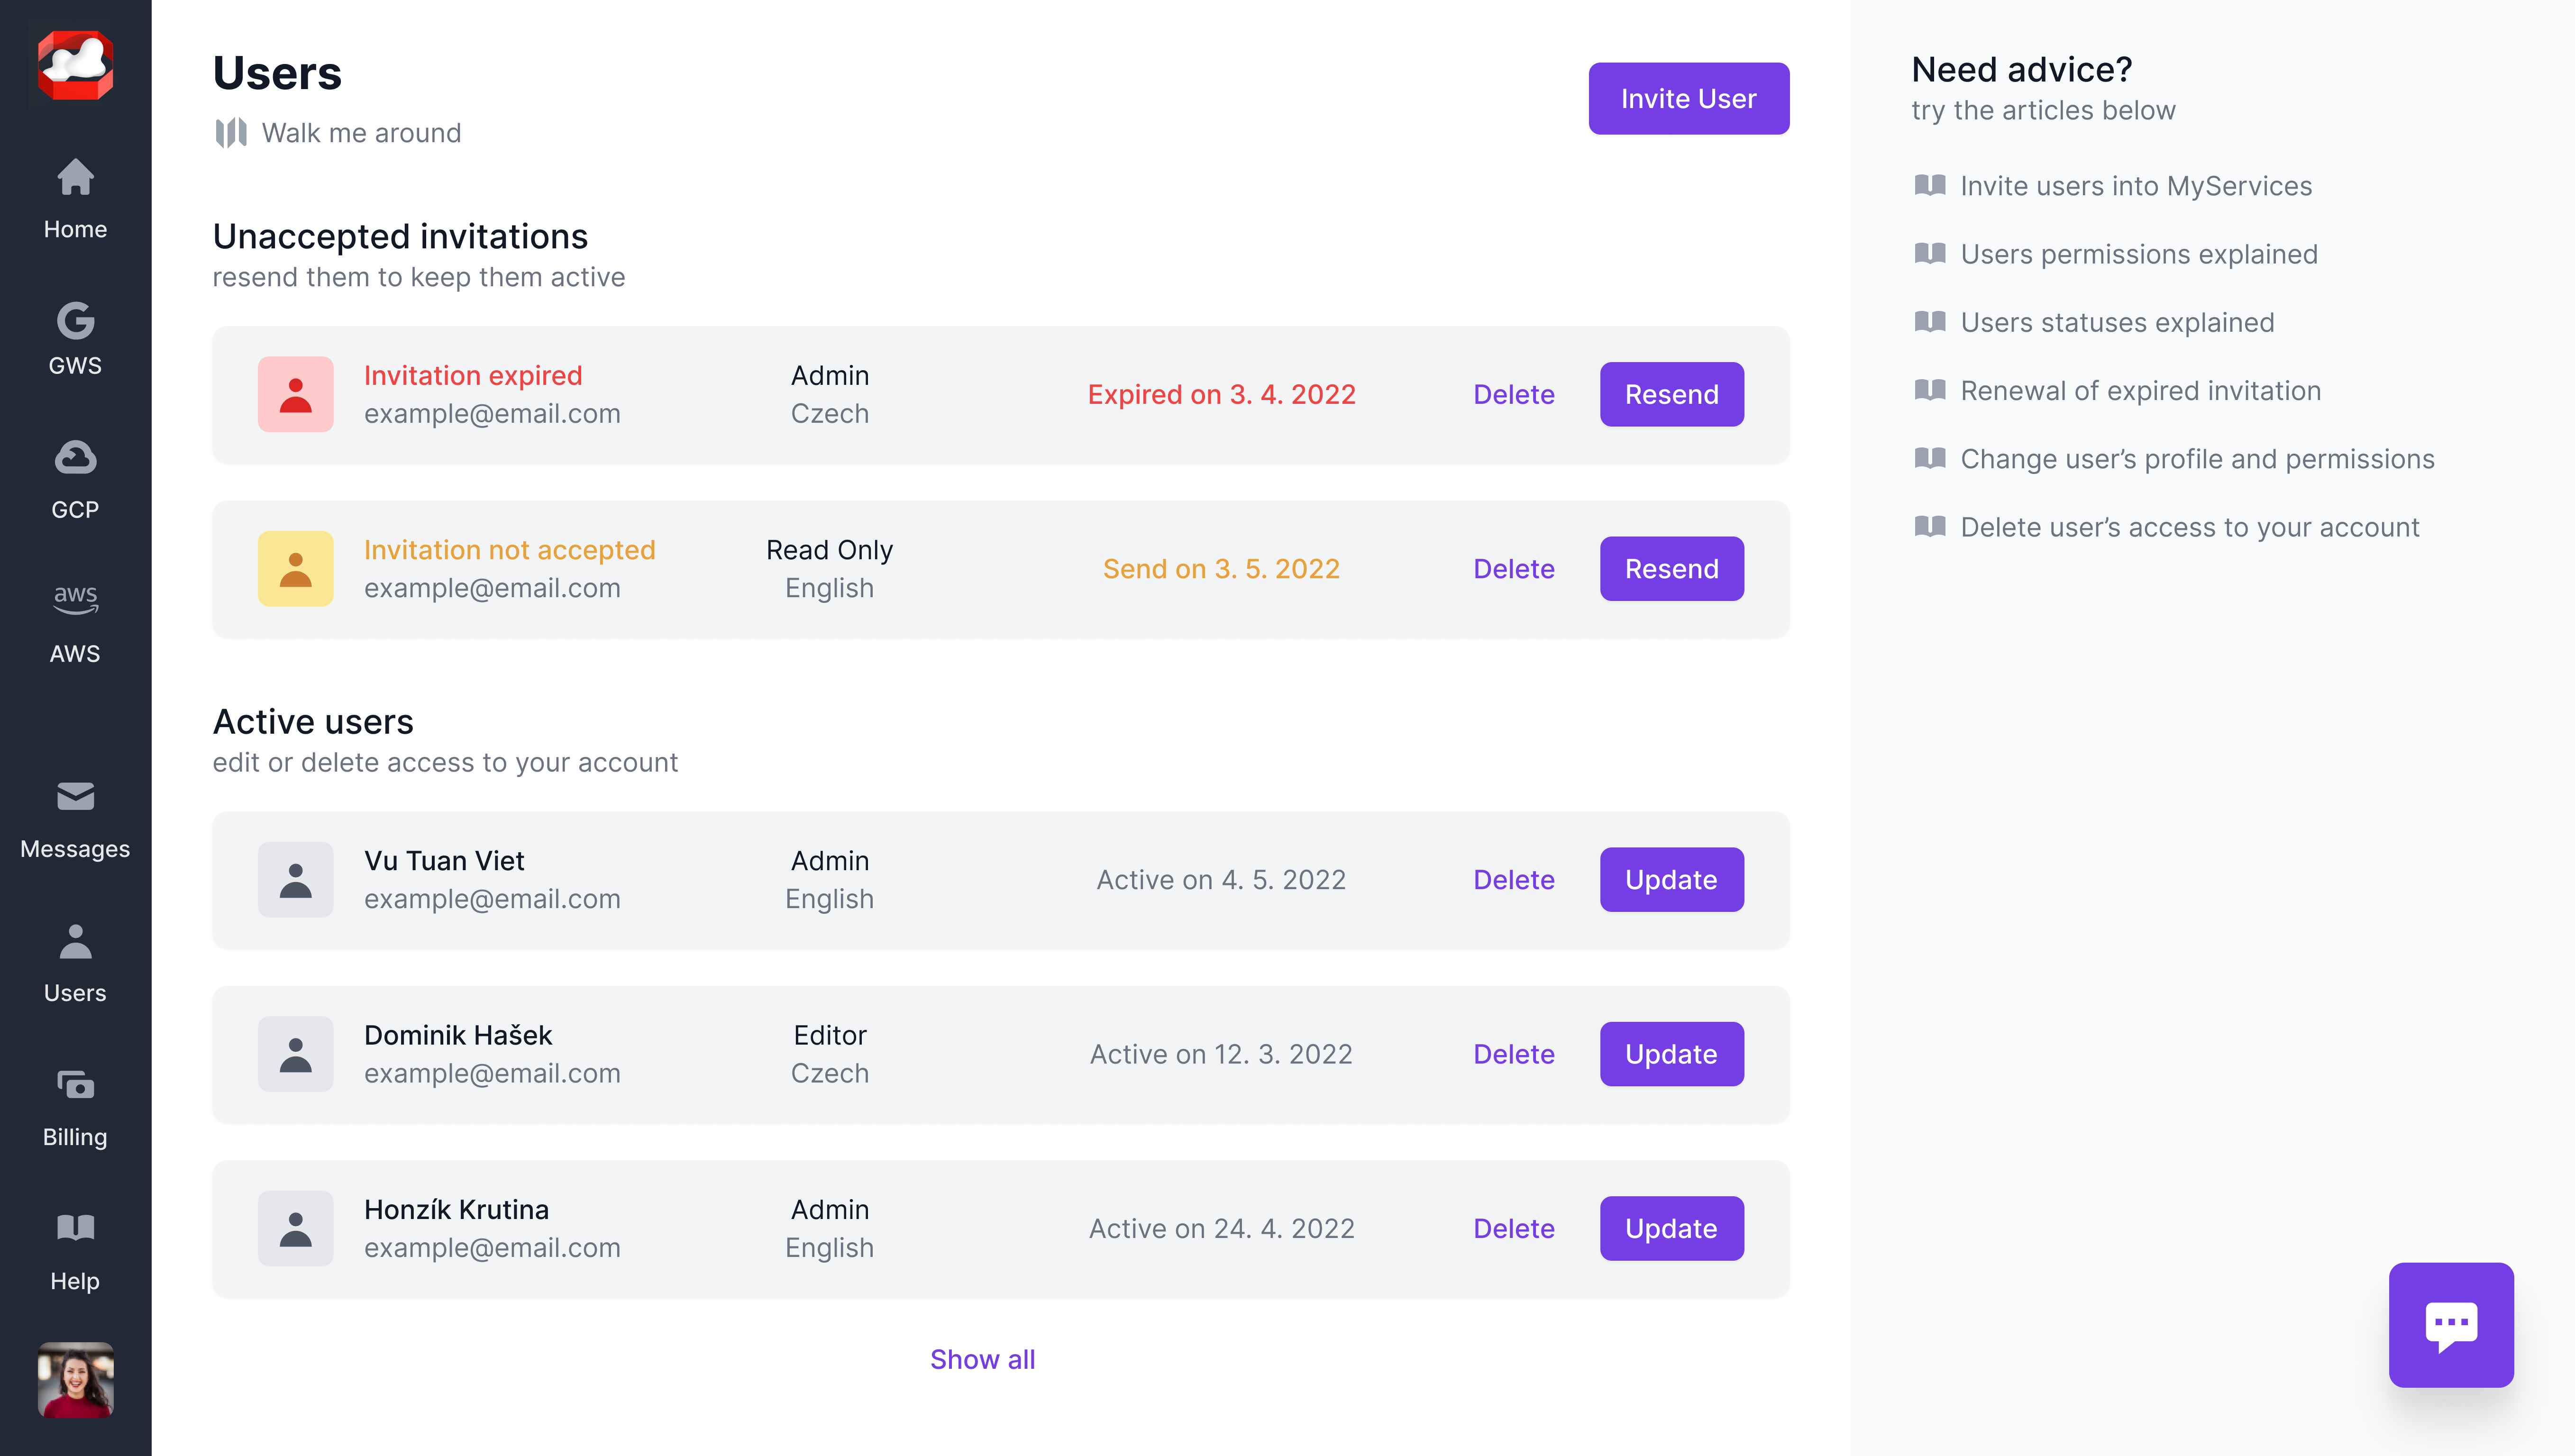
Task: Click book icon next to Users statuses explained
Action: (1929, 321)
